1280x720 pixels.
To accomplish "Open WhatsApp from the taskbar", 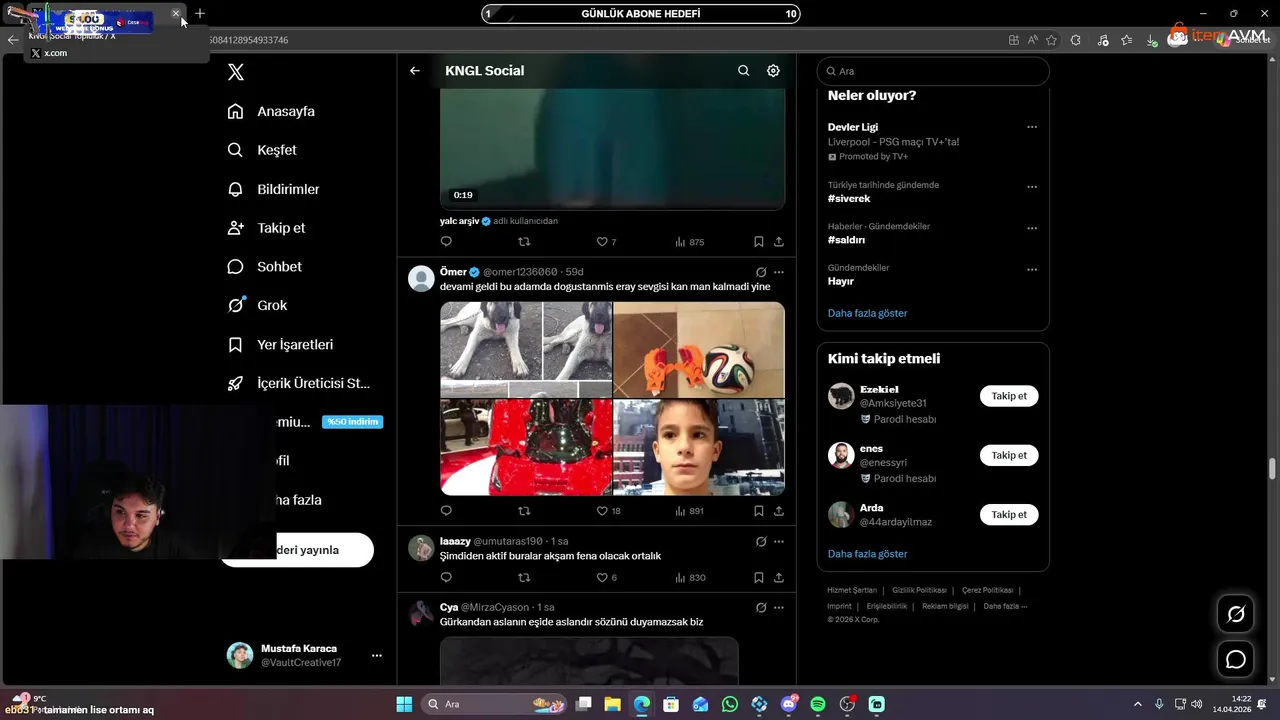I will pyautogui.click(x=730, y=704).
